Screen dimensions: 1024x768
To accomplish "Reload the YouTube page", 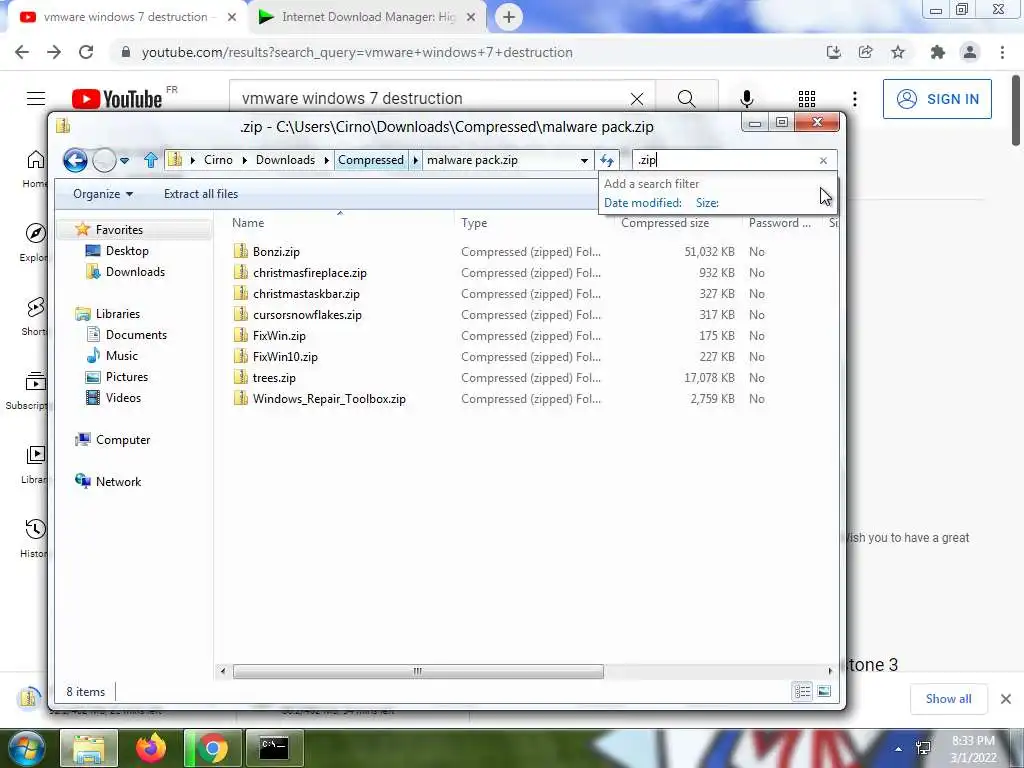I will 86,52.
